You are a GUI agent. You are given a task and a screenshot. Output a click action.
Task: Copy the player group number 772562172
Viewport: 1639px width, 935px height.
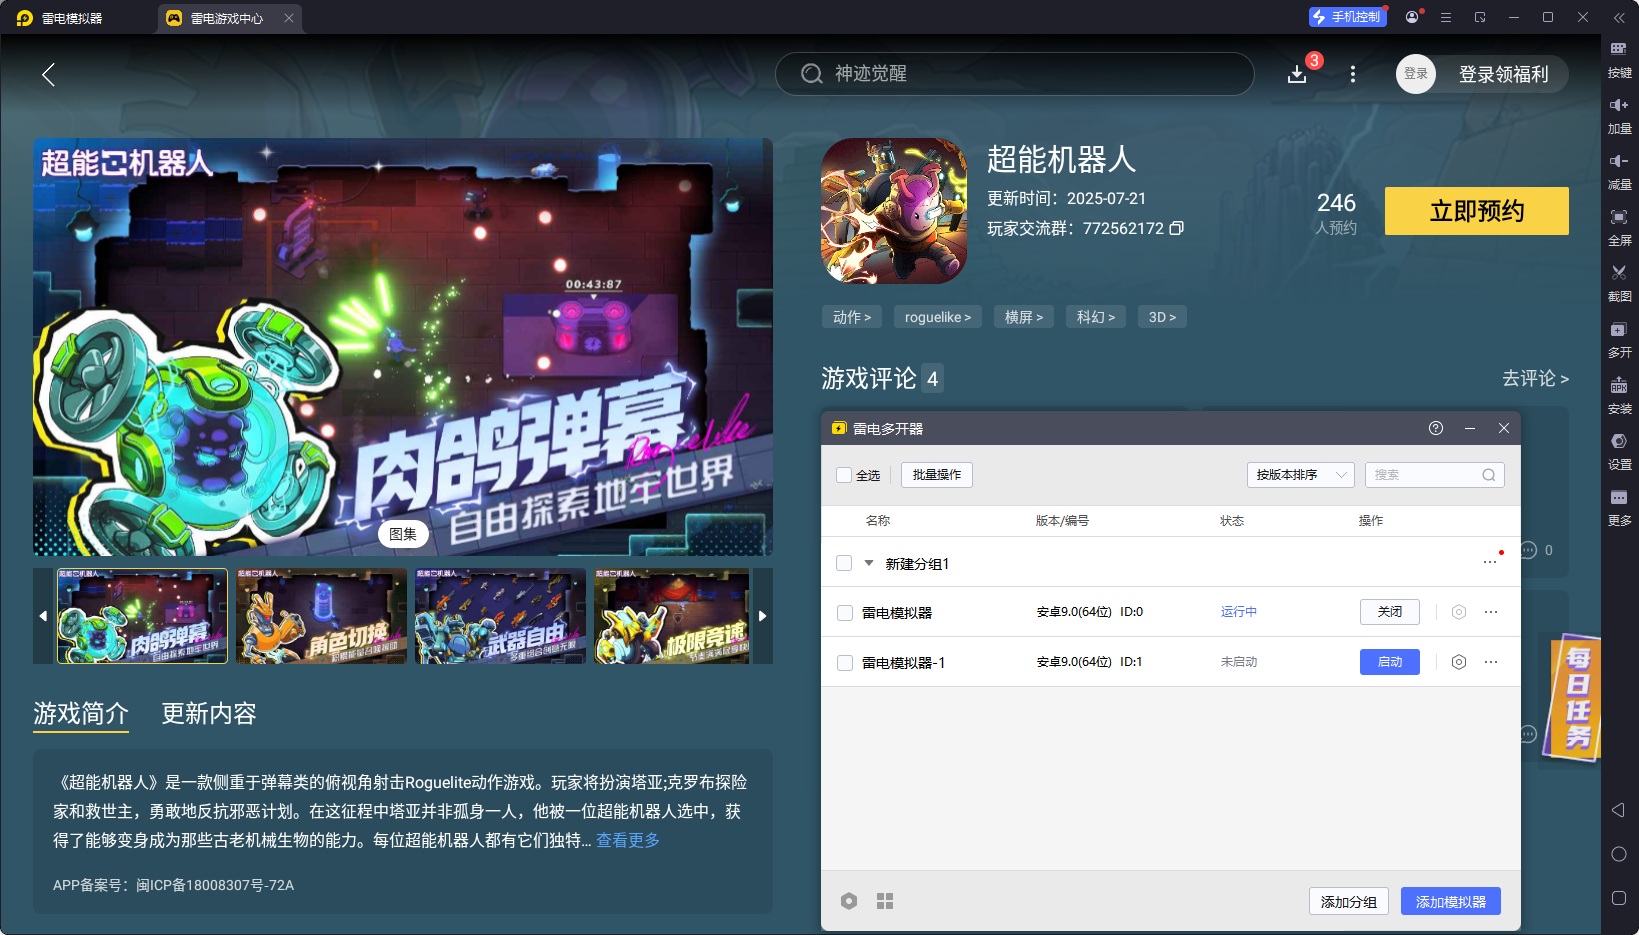[x=1177, y=228]
